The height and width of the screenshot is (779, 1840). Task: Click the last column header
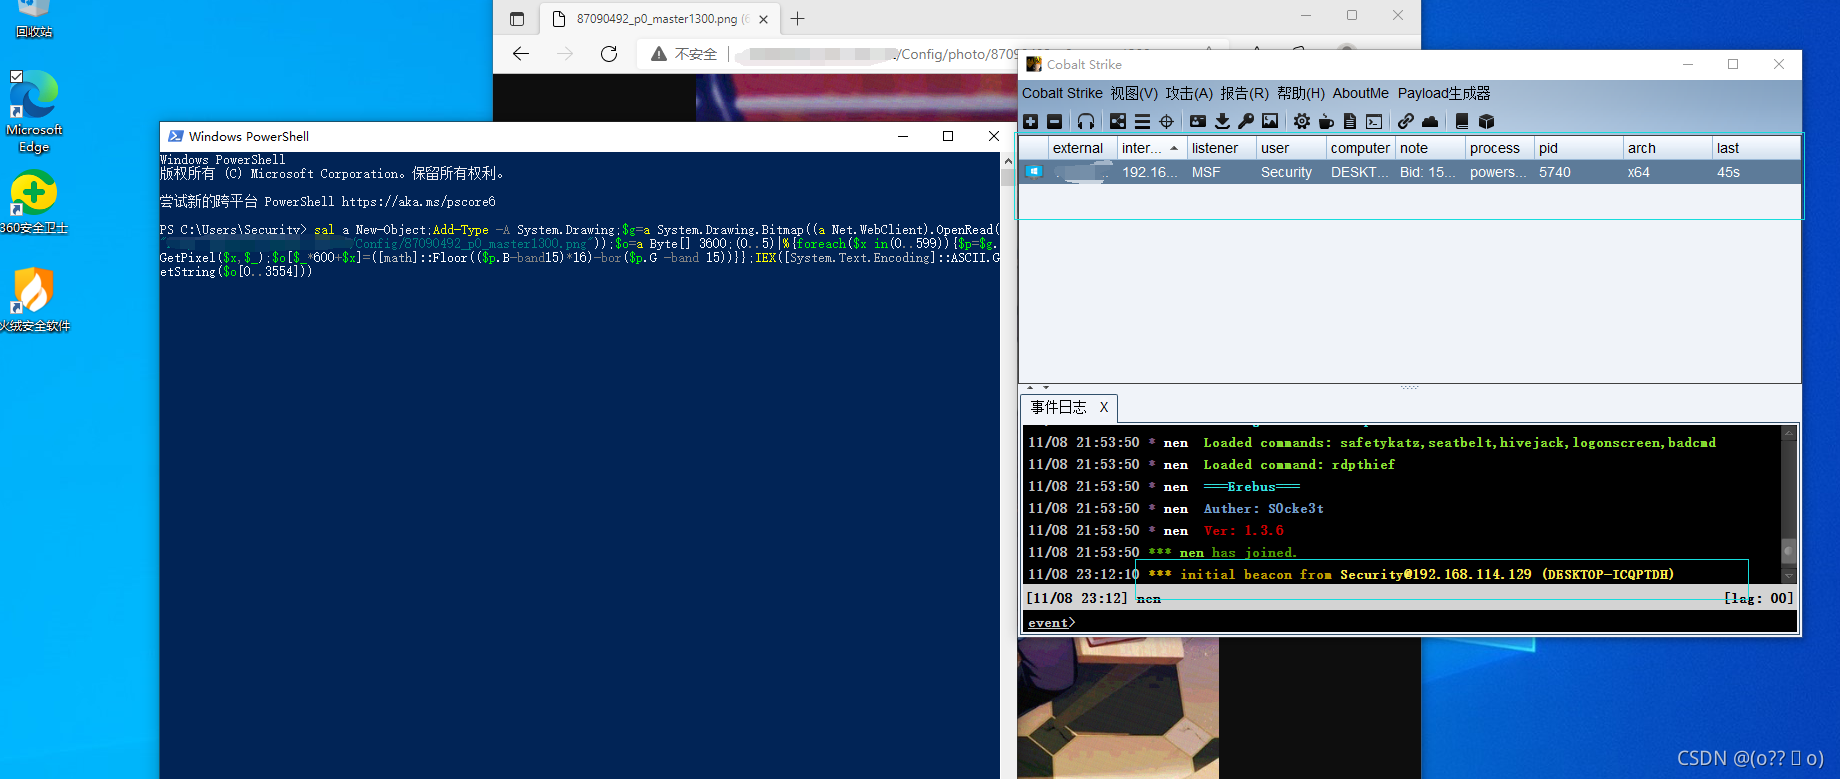click(1756, 148)
